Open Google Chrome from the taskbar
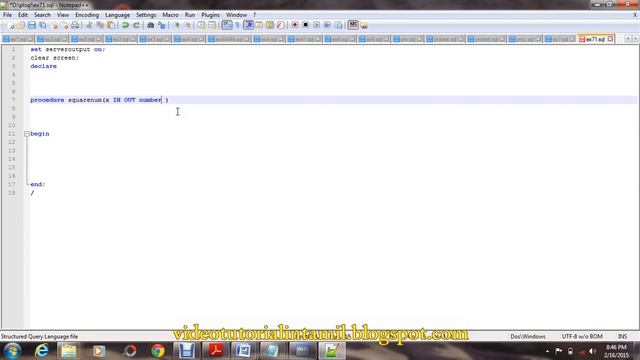 [x=158, y=351]
